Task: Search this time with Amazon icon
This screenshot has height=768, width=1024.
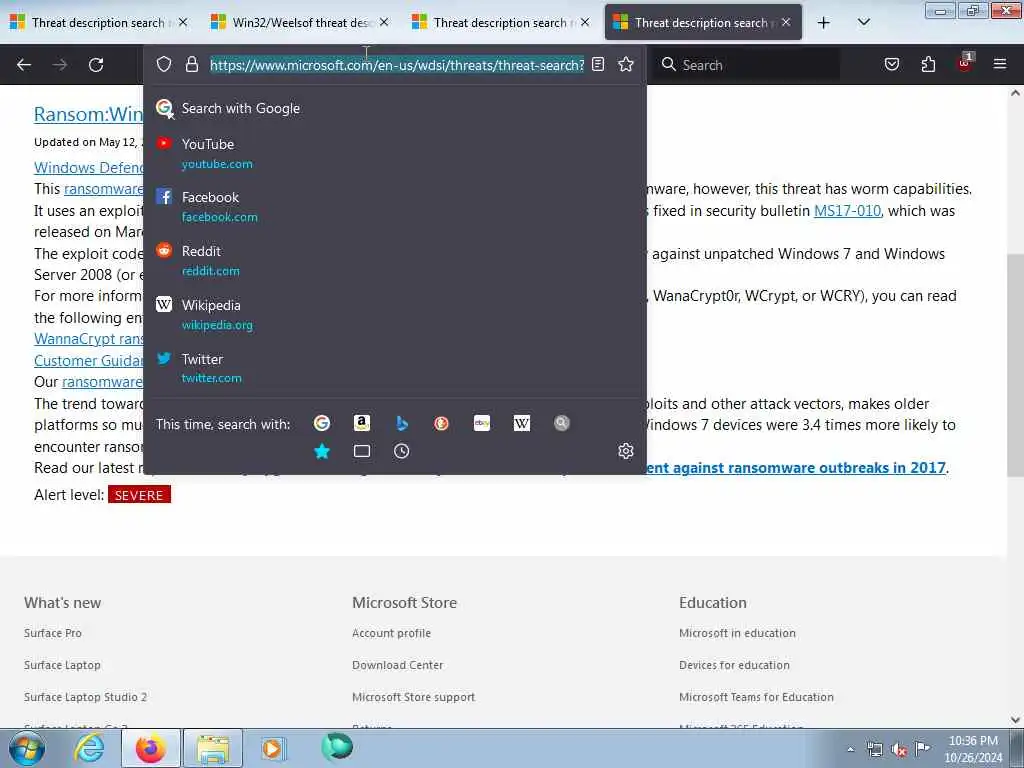Action: click(x=362, y=423)
